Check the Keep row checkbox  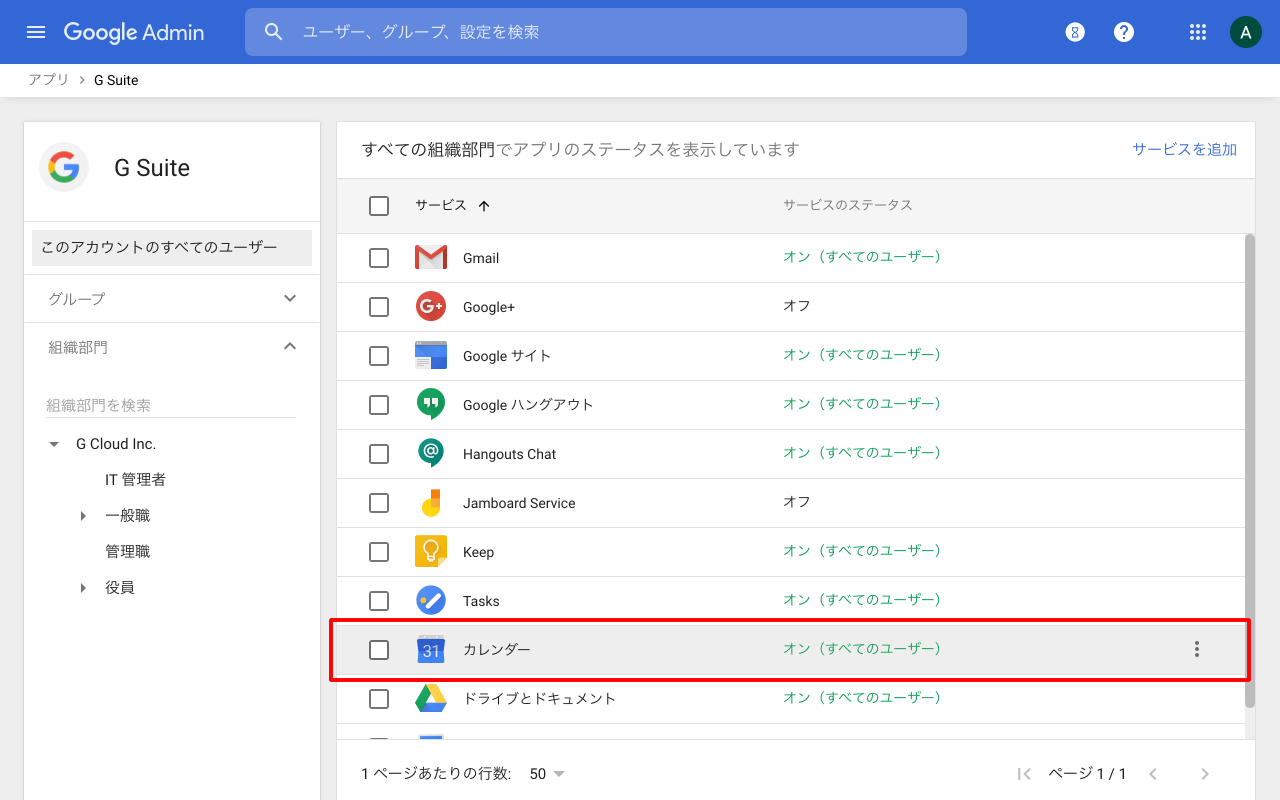coord(379,552)
